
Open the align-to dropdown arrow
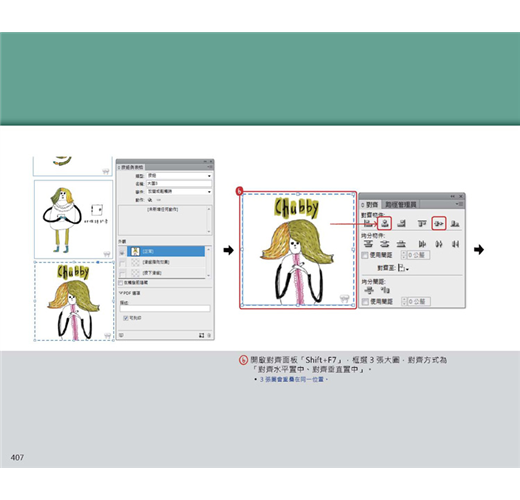click(x=408, y=269)
